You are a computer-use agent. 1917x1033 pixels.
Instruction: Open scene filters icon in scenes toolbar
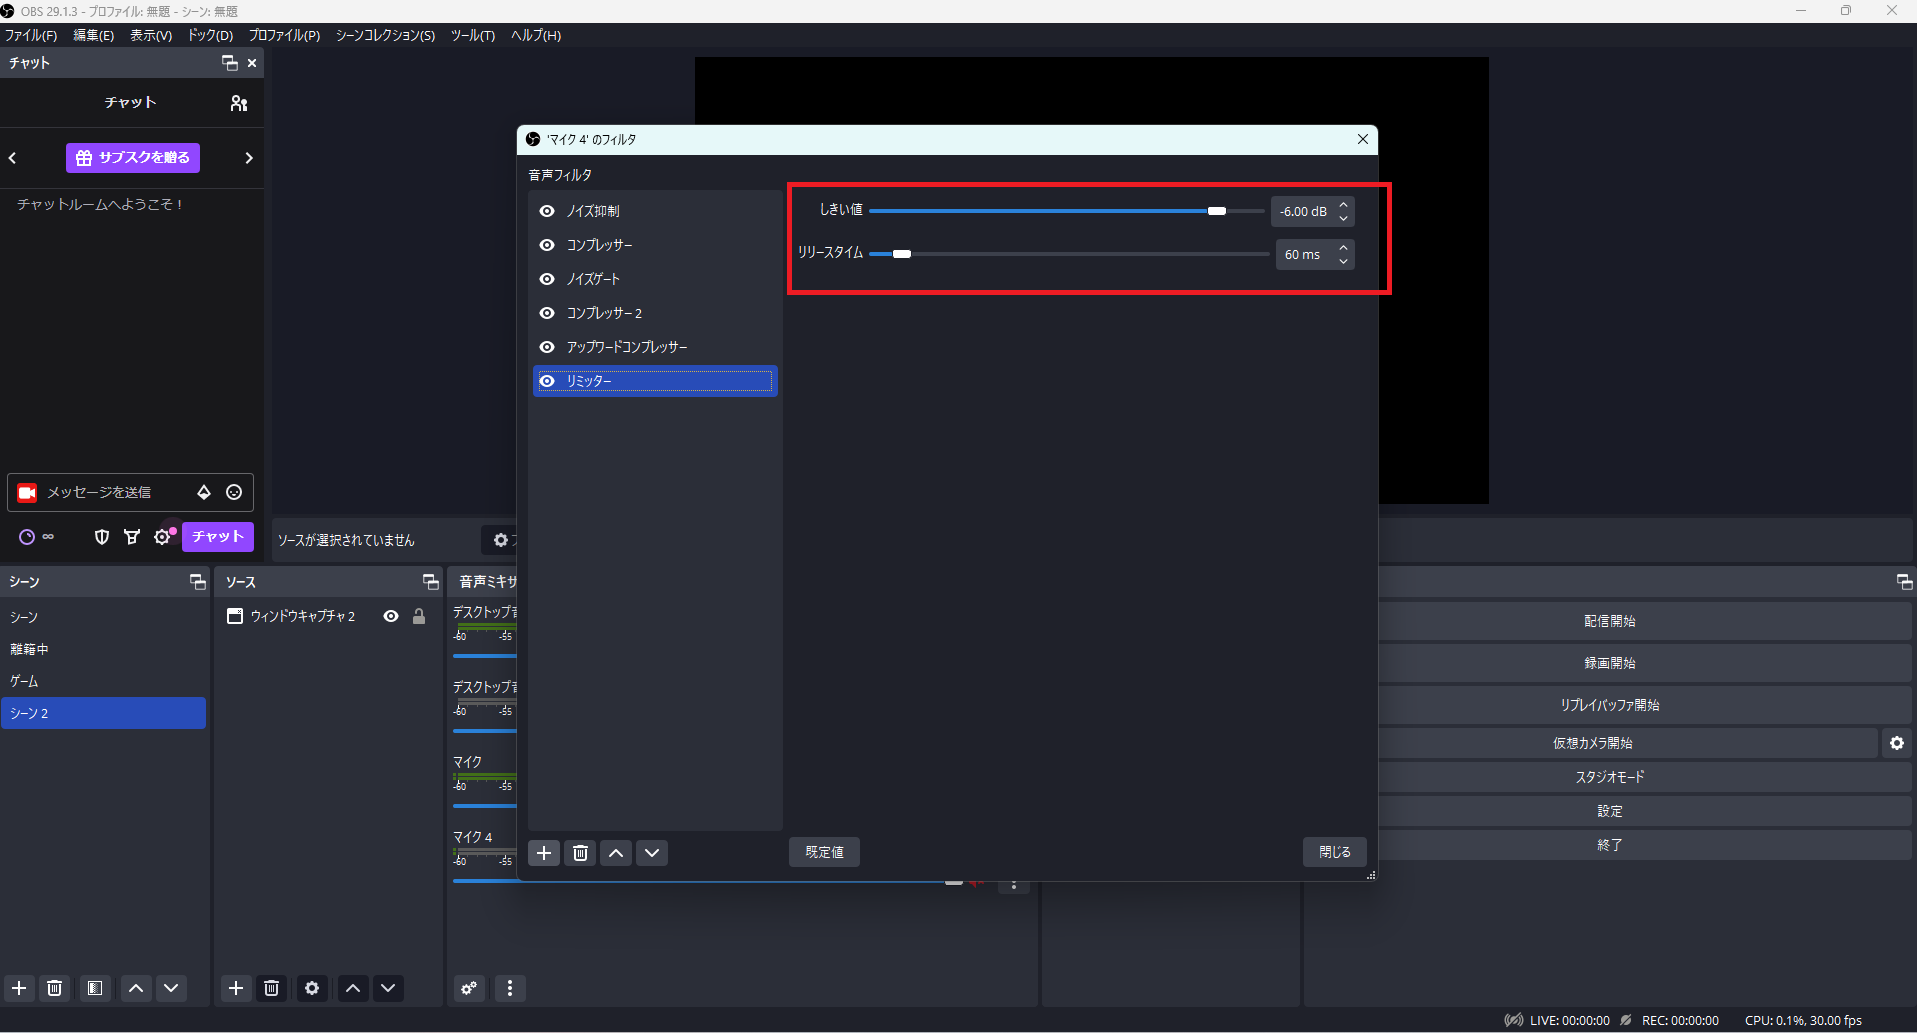tap(95, 988)
